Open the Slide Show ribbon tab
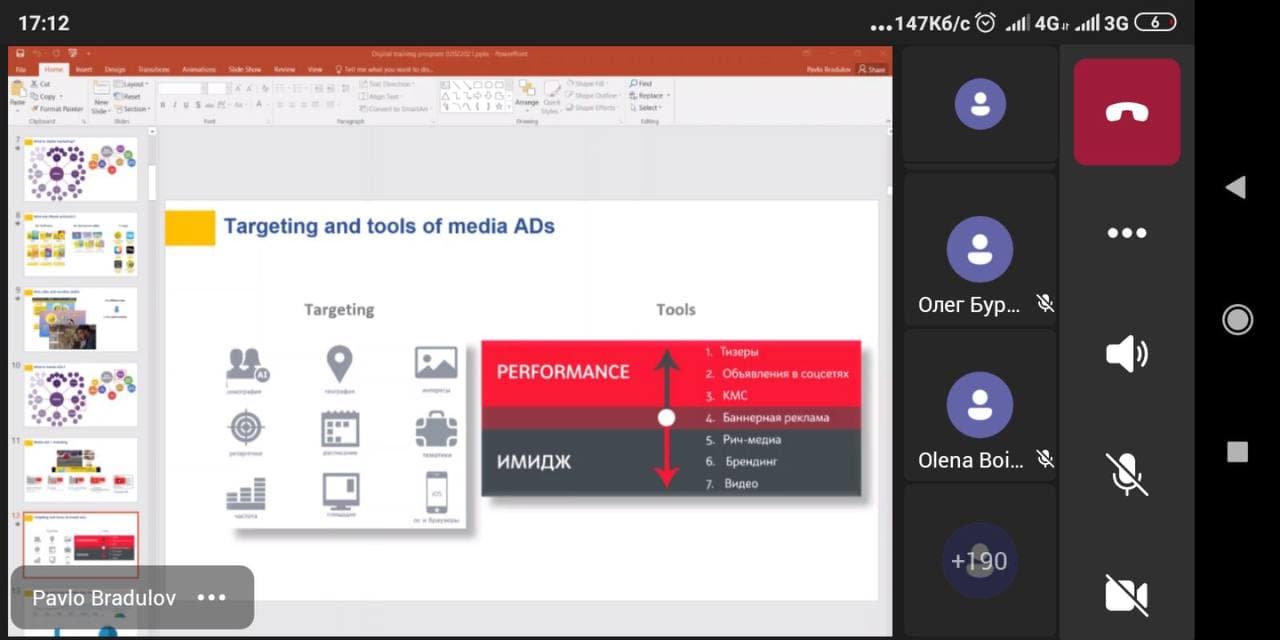Viewport: 1280px width, 640px height. click(x=245, y=70)
